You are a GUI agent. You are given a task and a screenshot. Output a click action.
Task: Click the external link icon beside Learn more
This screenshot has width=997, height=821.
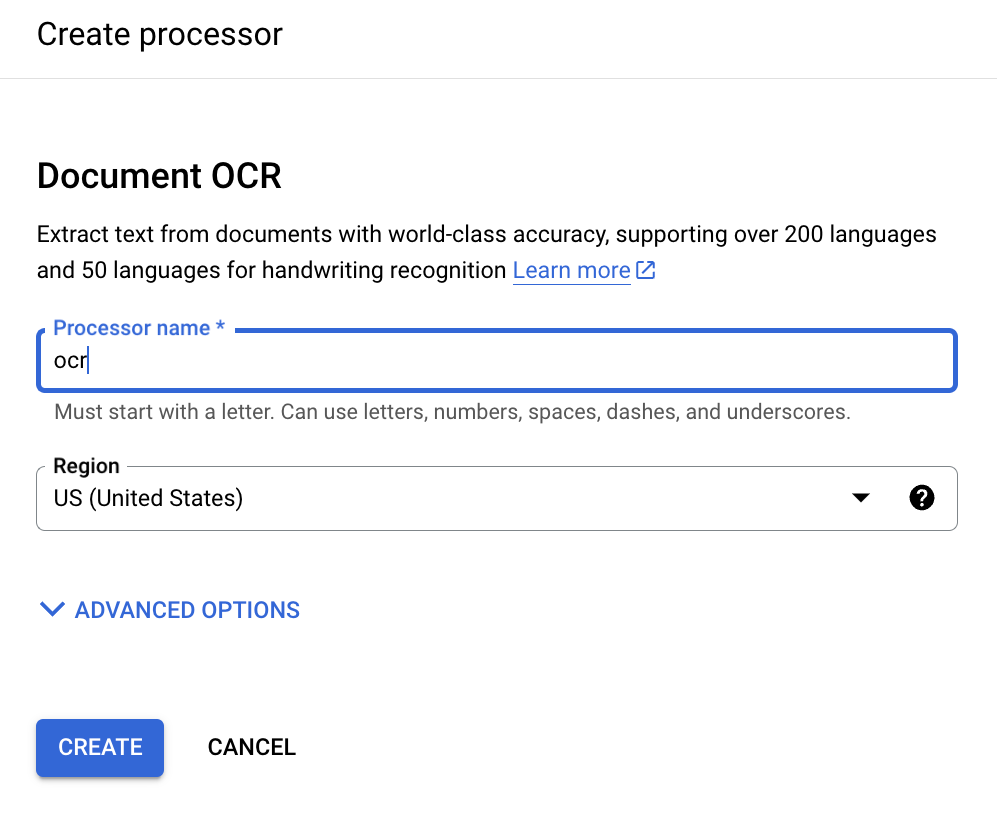(646, 270)
